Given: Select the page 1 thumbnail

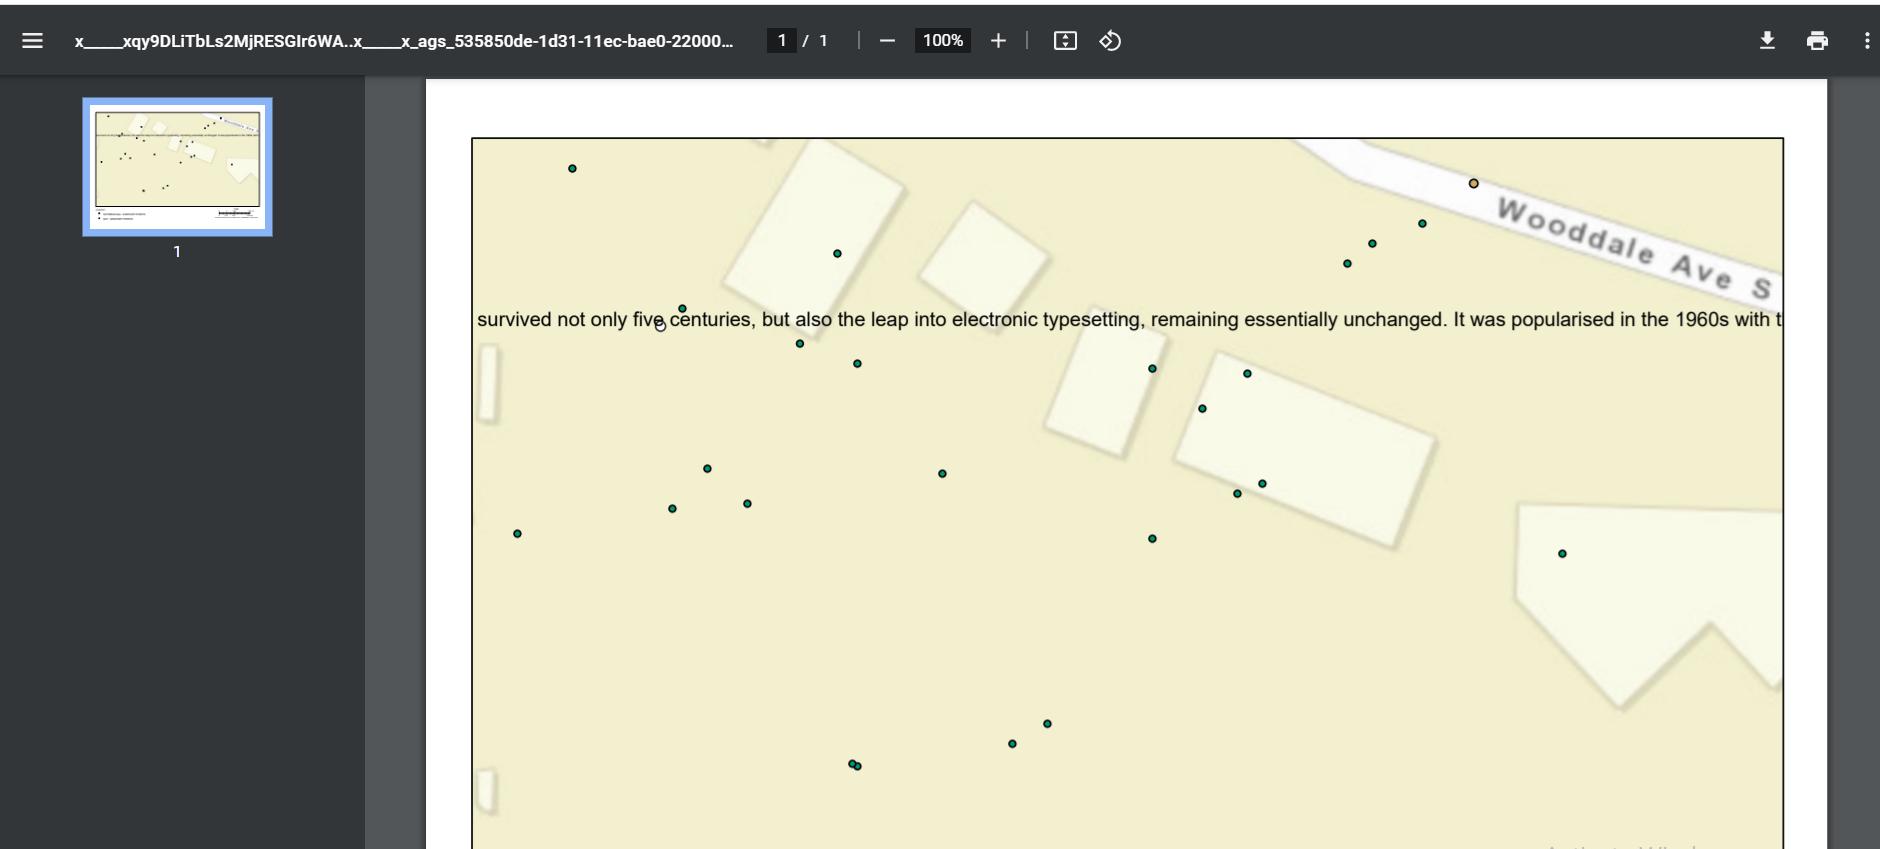Looking at the screenshot, I should click(x=177, y=167).
